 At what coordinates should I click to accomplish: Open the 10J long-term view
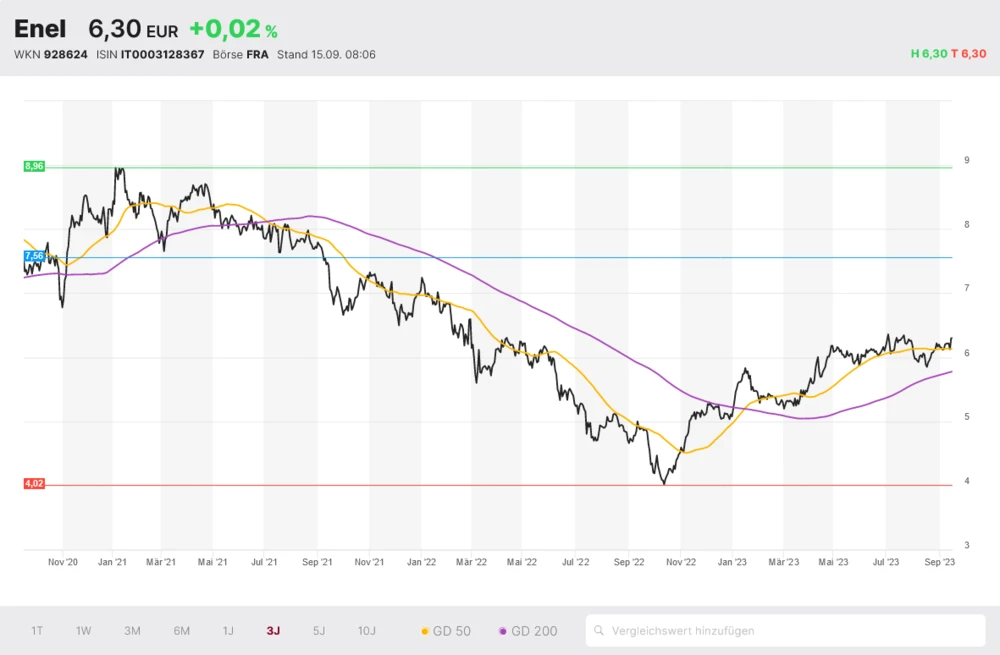coord(367,631)
